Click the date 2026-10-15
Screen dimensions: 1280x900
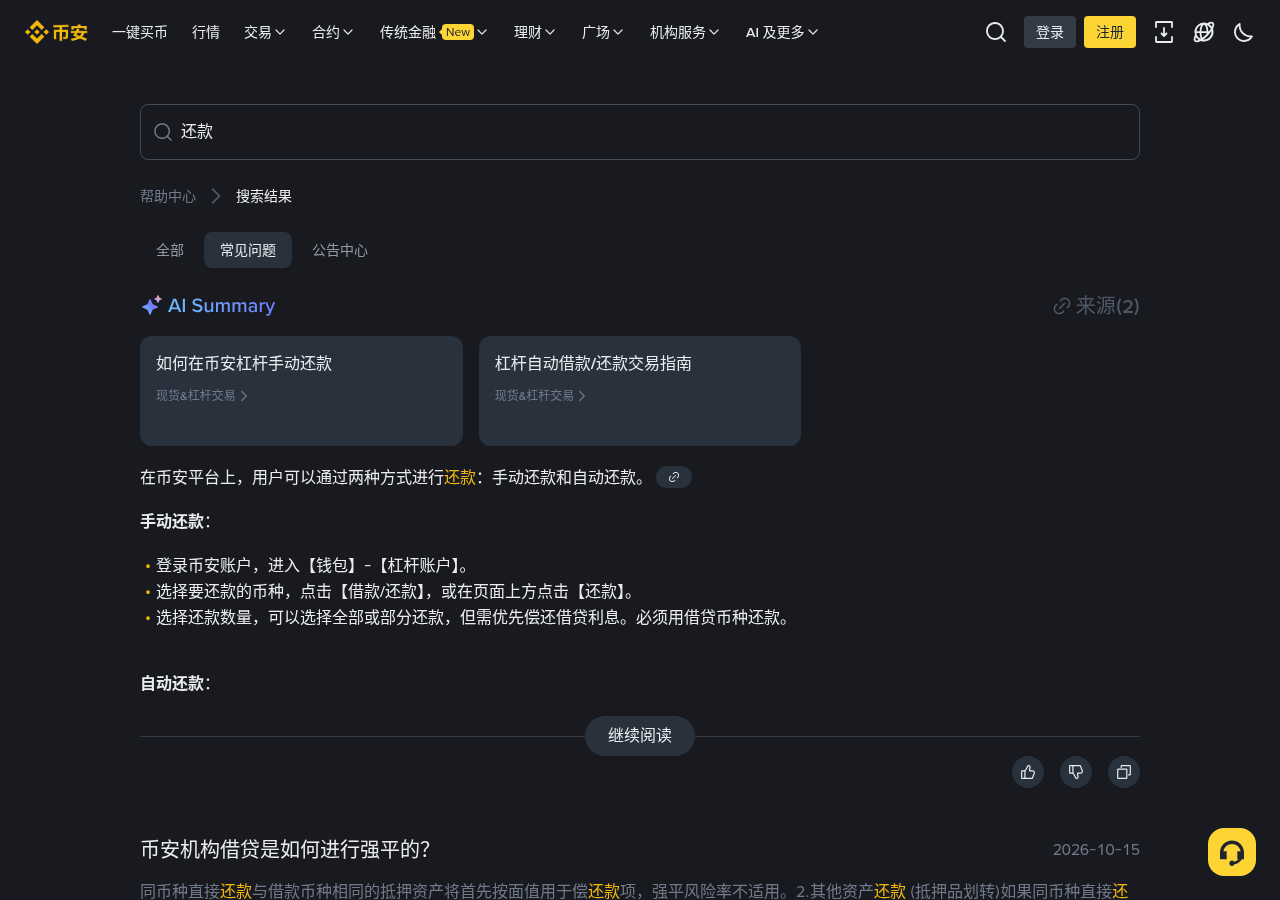click(1096, 850)
